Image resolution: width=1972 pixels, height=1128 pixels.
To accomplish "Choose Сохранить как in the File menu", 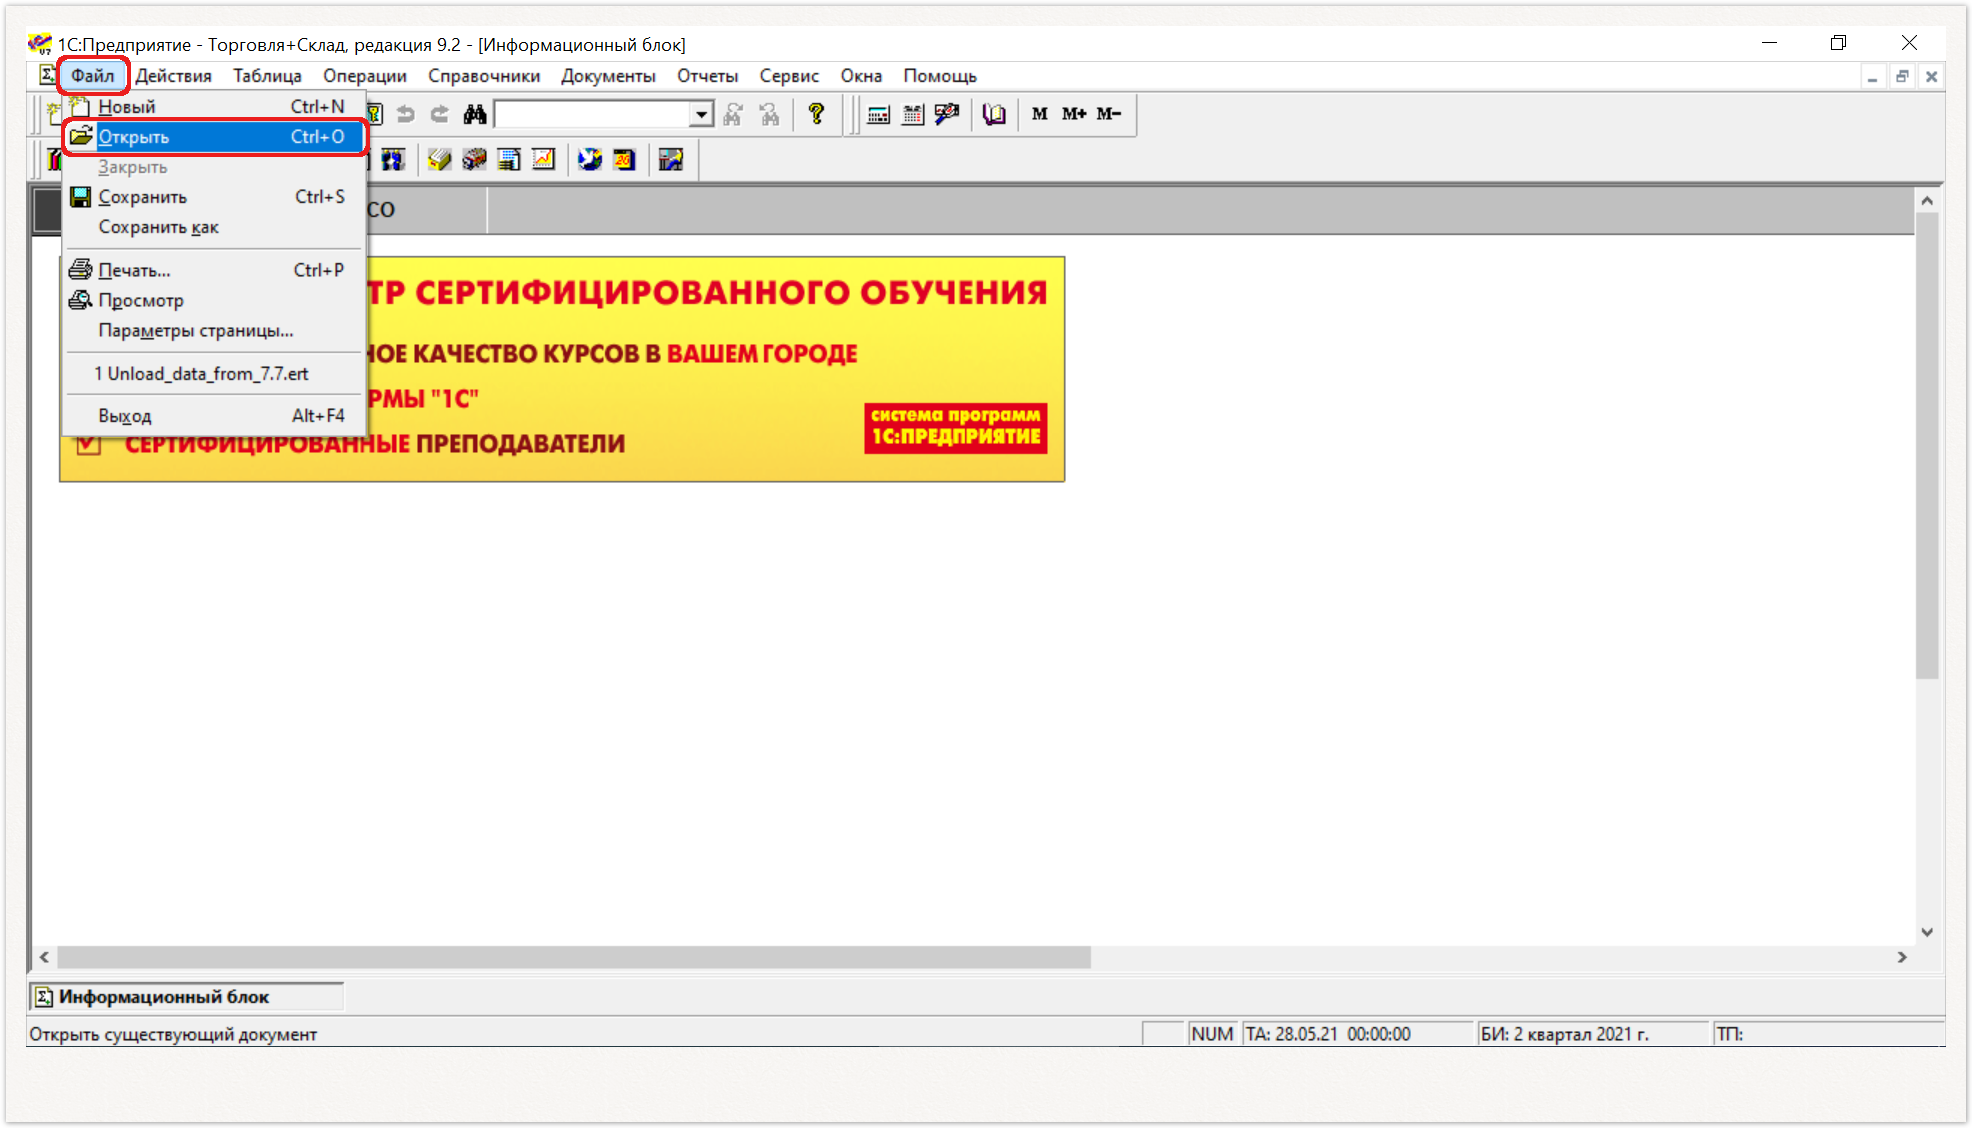I will pyautogui.click(x=214, y=227).
